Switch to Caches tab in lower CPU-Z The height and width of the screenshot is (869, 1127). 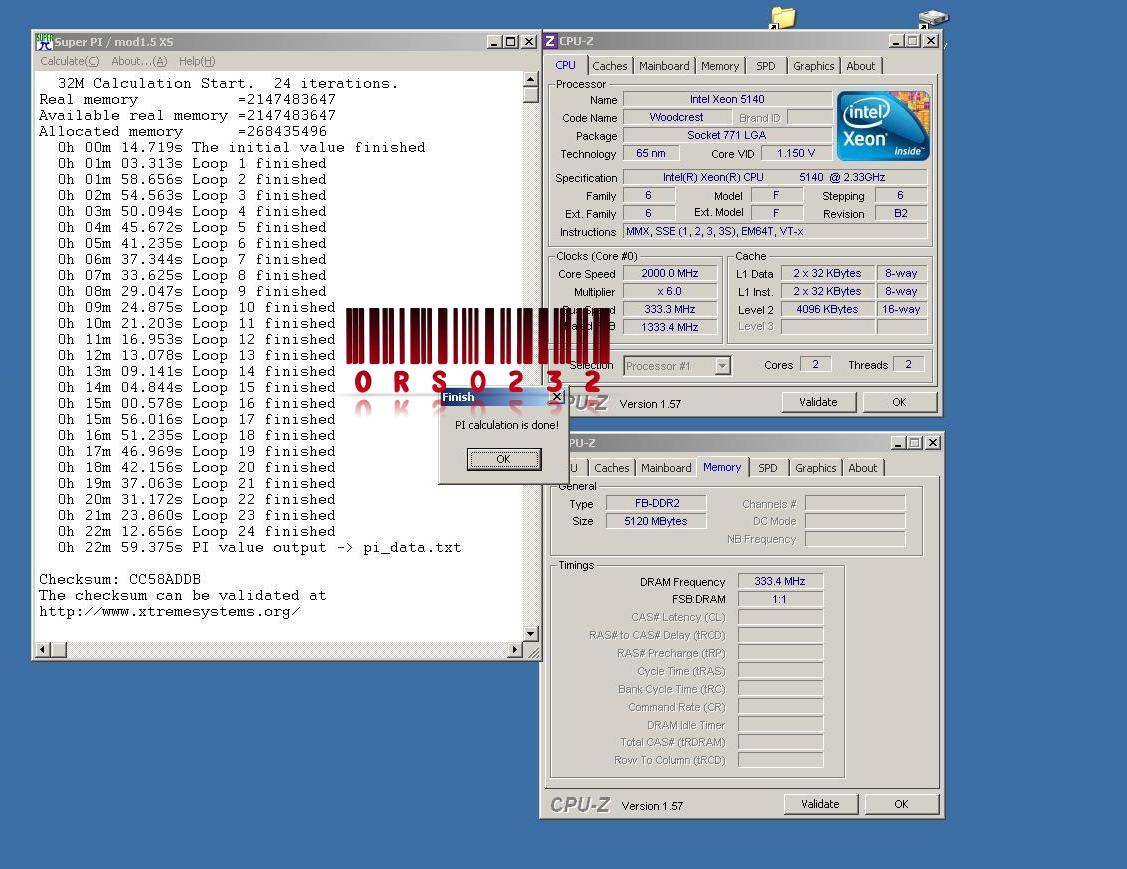[612, 468]
